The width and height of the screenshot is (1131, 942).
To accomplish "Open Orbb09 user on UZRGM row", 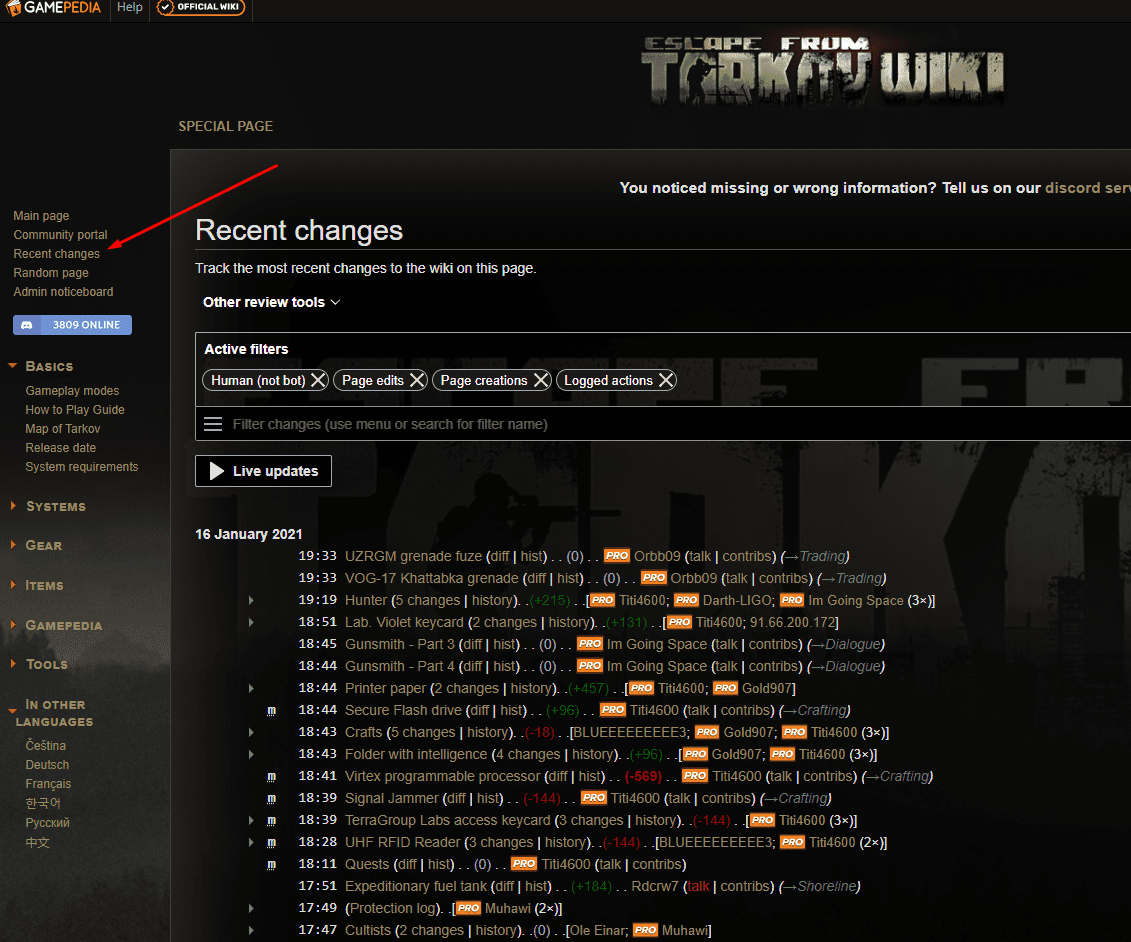I will [x=657, y=556].
